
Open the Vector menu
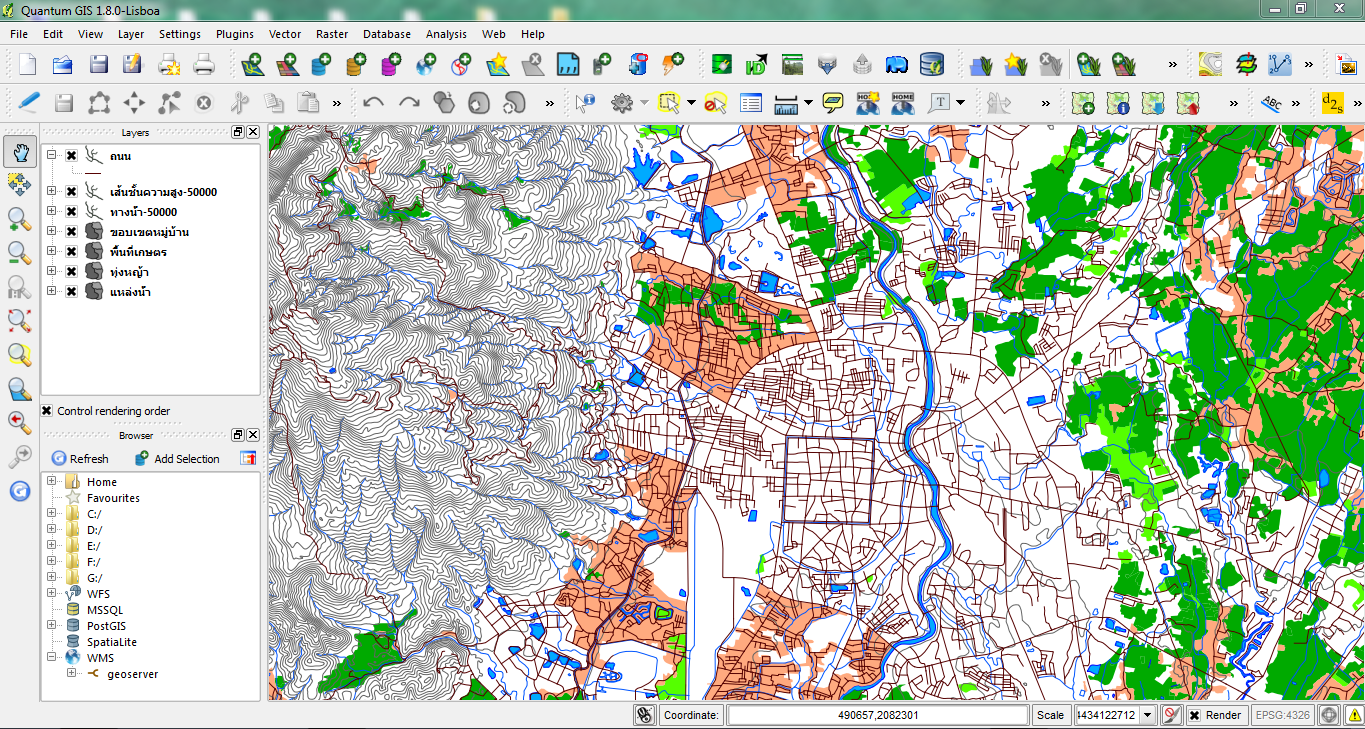coord(285,34)
